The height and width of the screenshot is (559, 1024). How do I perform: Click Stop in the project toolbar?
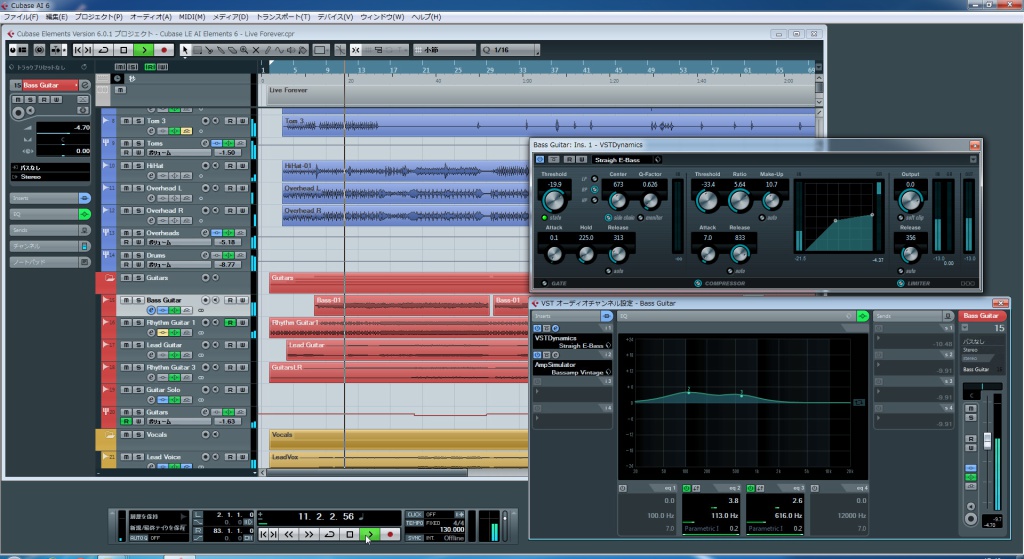tap(123, 50)
